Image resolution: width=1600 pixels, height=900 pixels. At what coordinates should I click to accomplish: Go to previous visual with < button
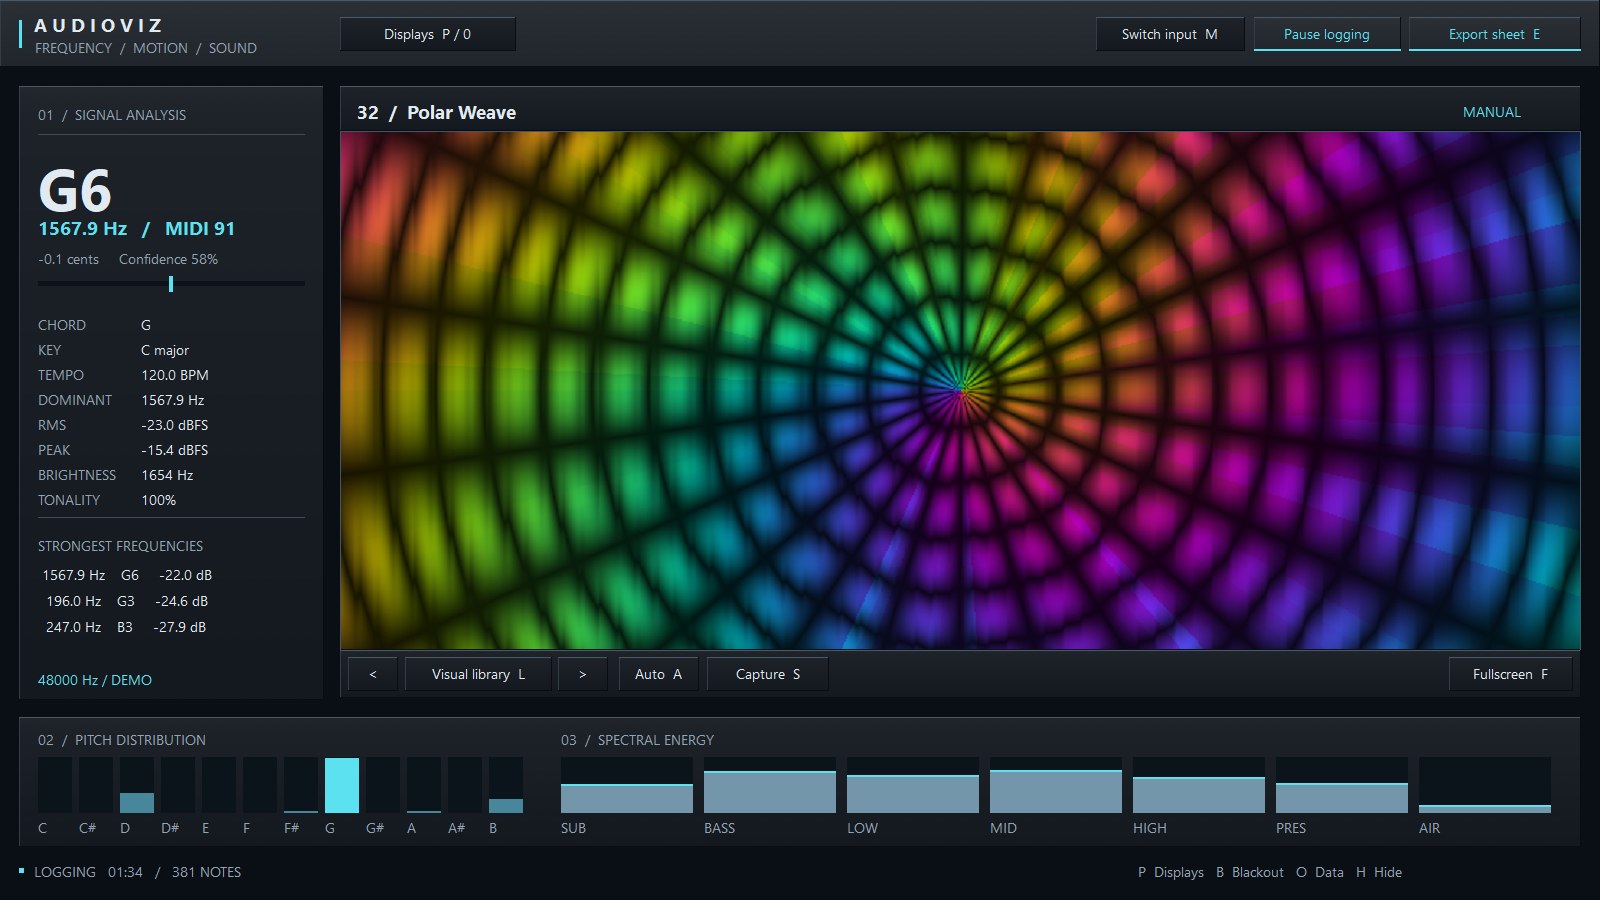click(x=373, y=674)
